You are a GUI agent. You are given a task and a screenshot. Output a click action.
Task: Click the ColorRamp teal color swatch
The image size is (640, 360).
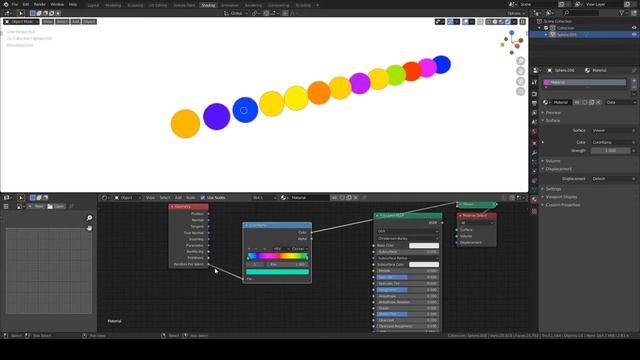click(277, 272)
